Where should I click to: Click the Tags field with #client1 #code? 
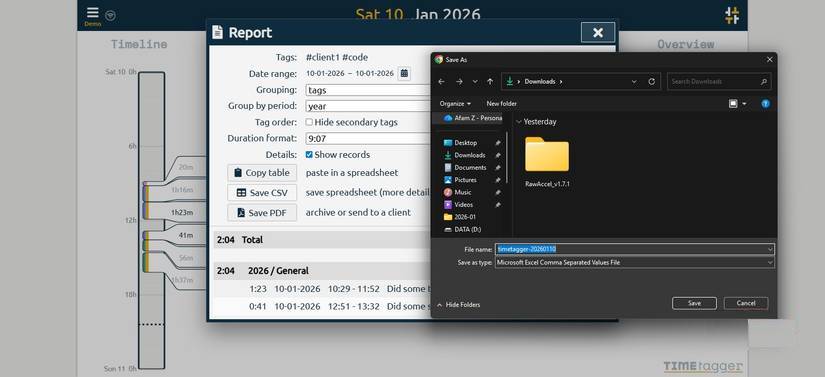coord(337,57)
